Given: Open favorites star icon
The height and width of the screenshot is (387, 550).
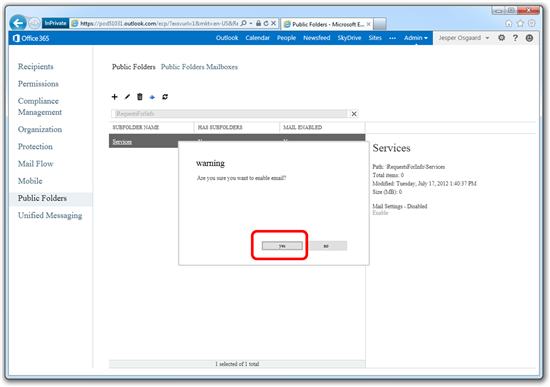Looking at the screenshot, I should tap(520, 23).
